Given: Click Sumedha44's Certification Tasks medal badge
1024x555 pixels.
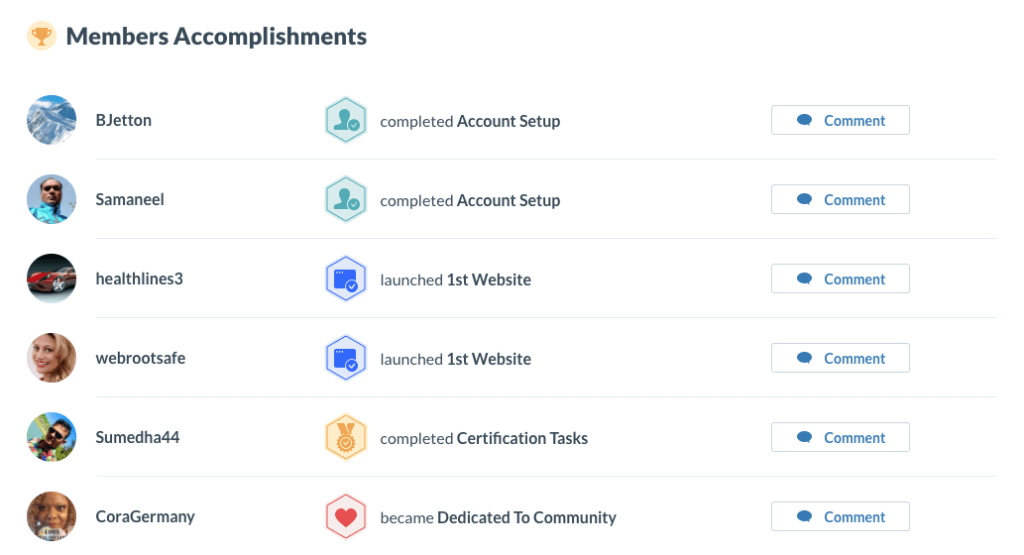Looking at the screenshot, I should tap(346, 438).
